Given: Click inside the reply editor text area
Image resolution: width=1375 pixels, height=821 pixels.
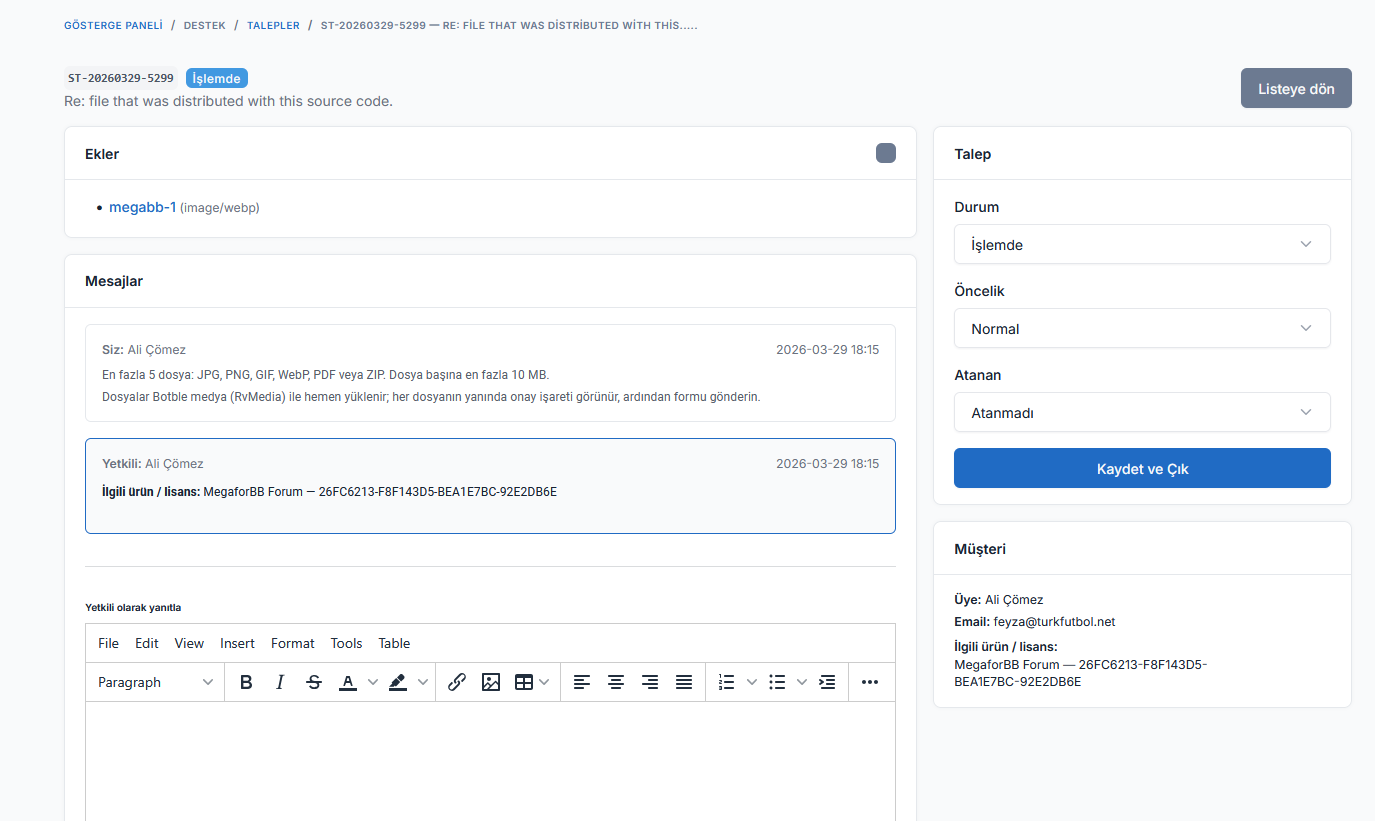Looking at the screenshot, I should pos(490,760).
